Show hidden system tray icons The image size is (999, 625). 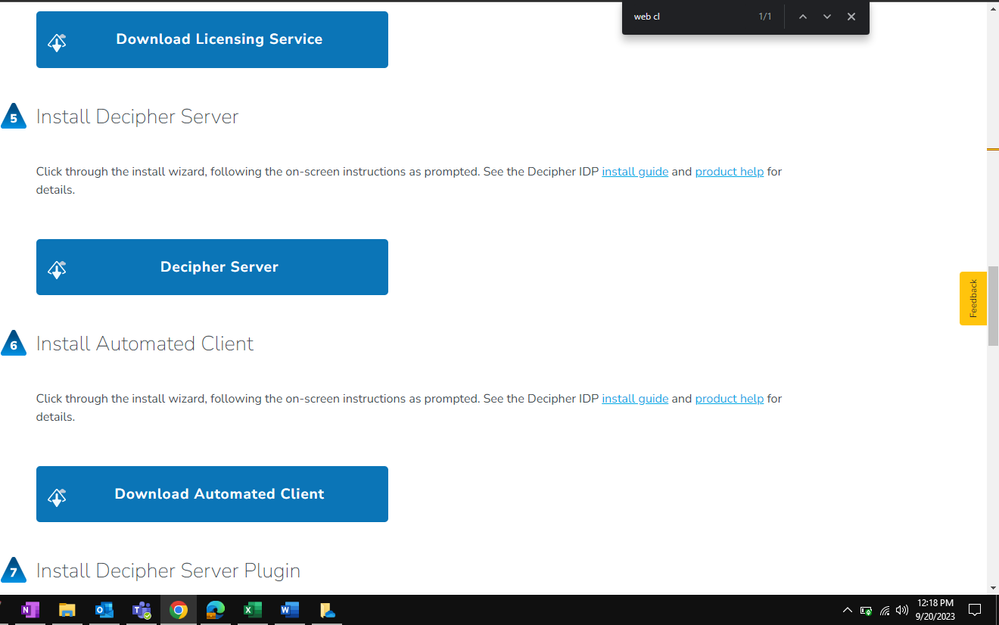click(847, 610)
